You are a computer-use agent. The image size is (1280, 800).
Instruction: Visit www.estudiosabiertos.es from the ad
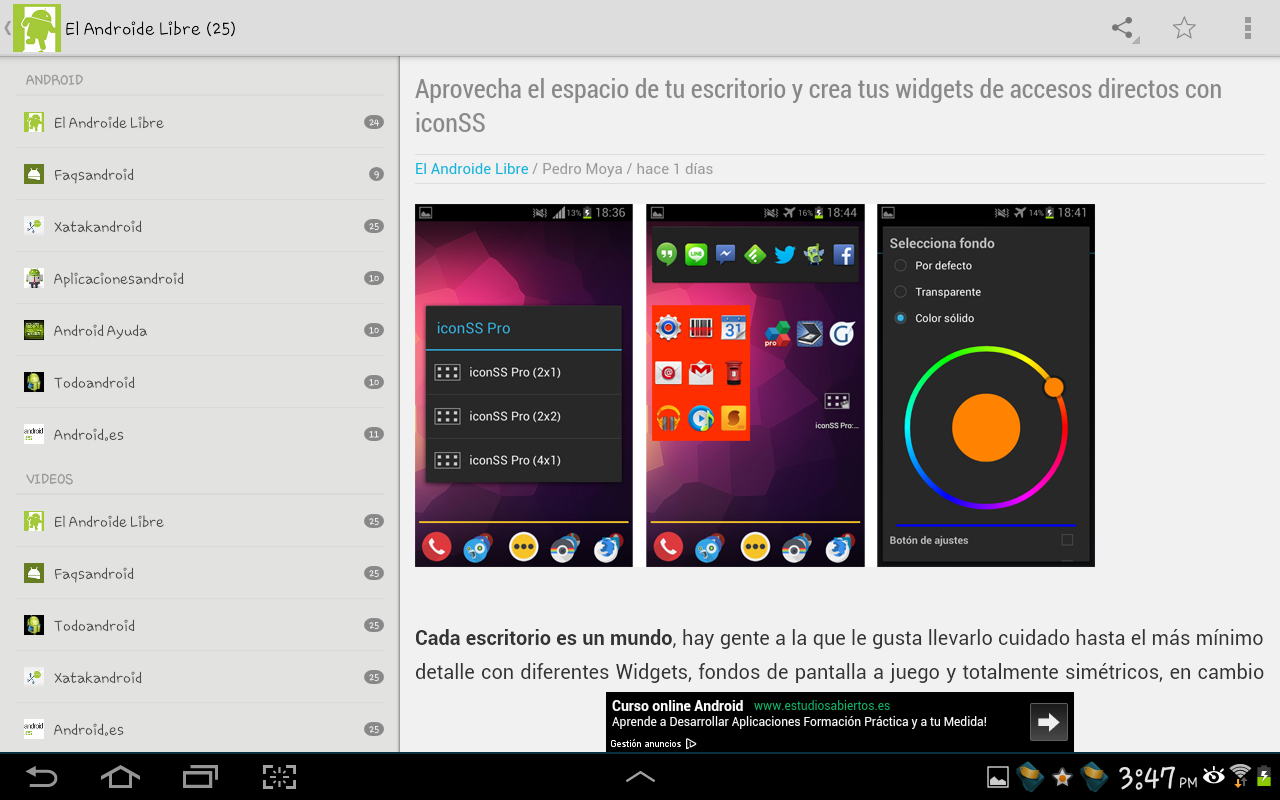click(822, 706)
